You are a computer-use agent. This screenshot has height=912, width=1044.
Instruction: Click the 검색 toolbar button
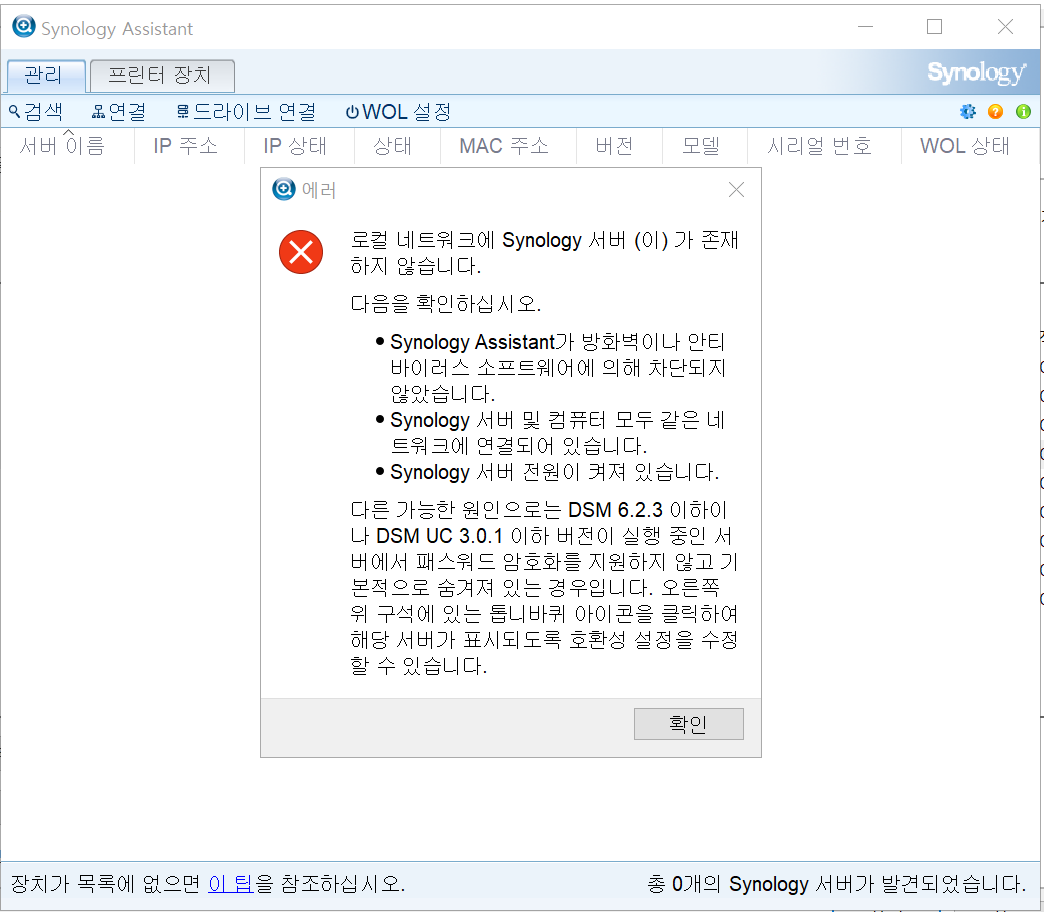pyautogui.click(x=36, y=111)
